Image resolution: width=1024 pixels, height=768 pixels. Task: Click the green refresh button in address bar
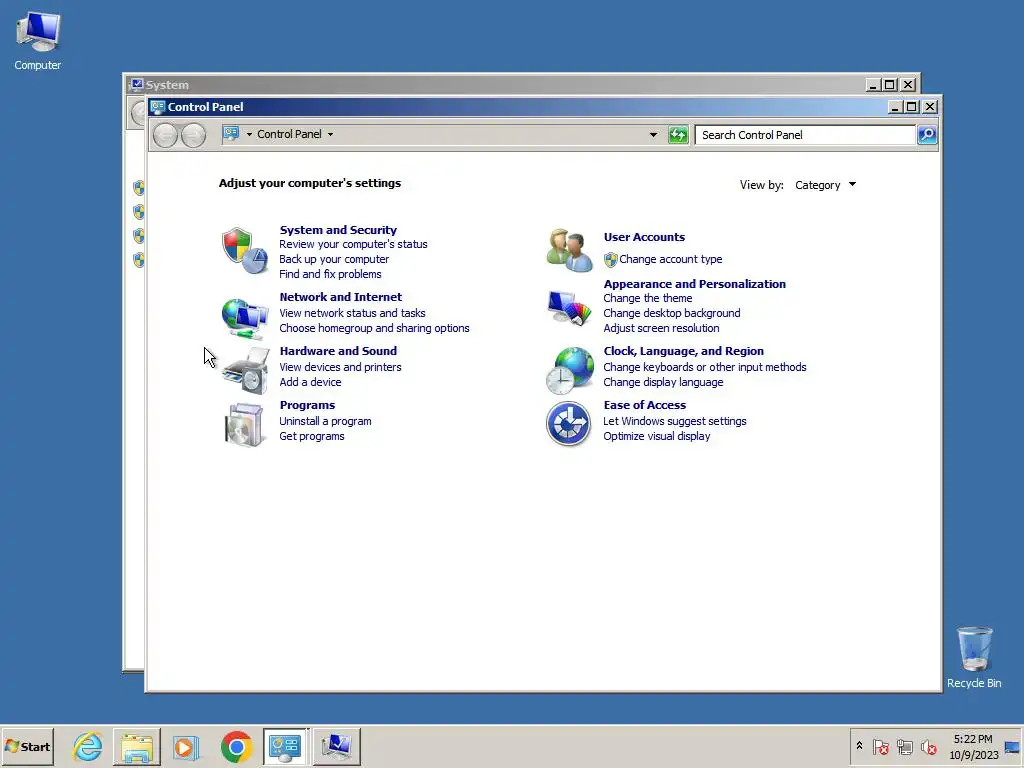678,135
